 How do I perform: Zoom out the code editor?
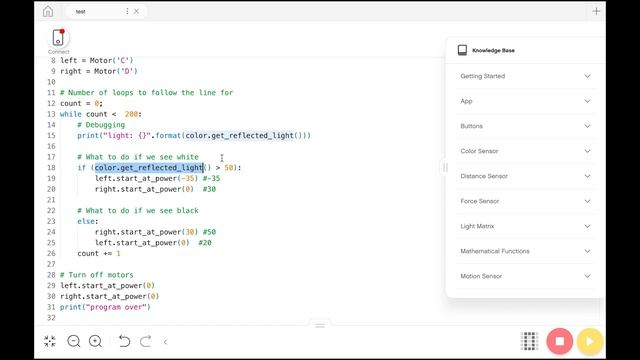point(74,341)
